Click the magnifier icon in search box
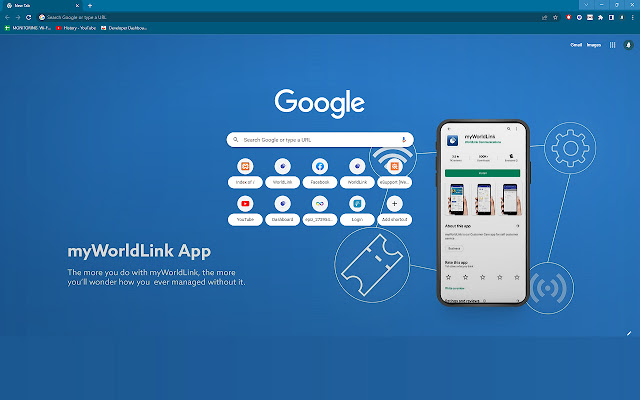Image resolution: width=640 pixels, height=400 pixels. pyautogui.click(x=236, y=140)
